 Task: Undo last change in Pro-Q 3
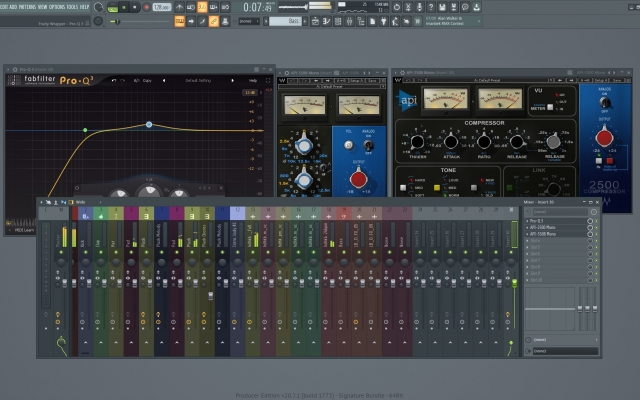coord(114,80)
